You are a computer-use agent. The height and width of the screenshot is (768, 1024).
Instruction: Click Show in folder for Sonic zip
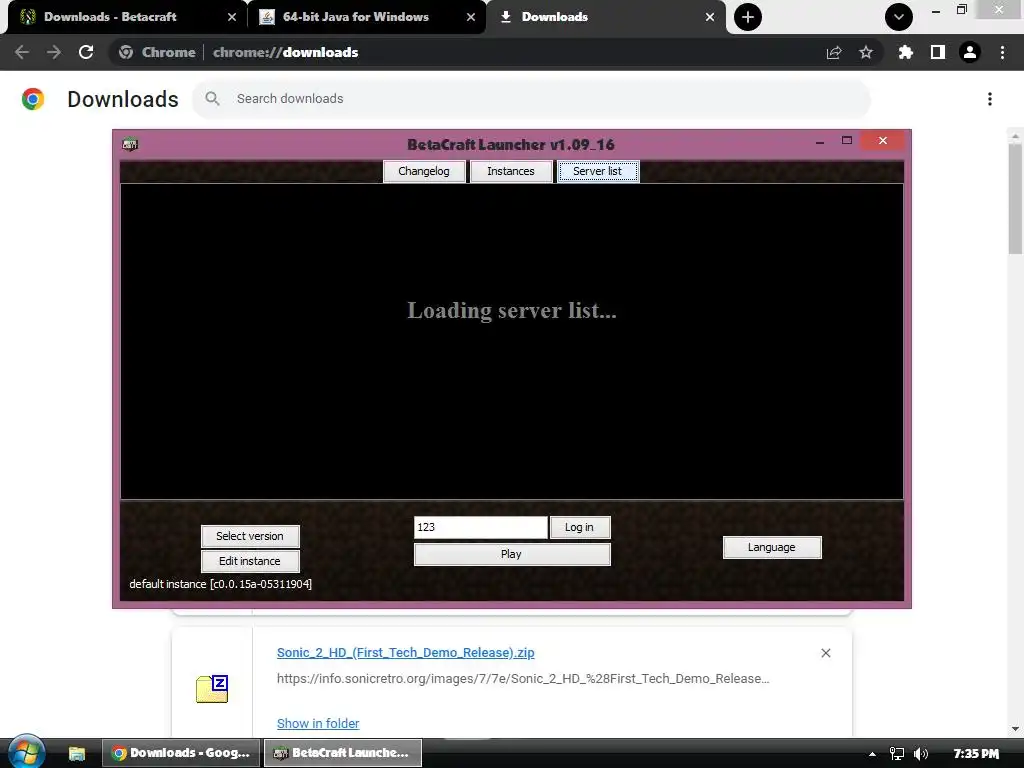pos(318,723)
